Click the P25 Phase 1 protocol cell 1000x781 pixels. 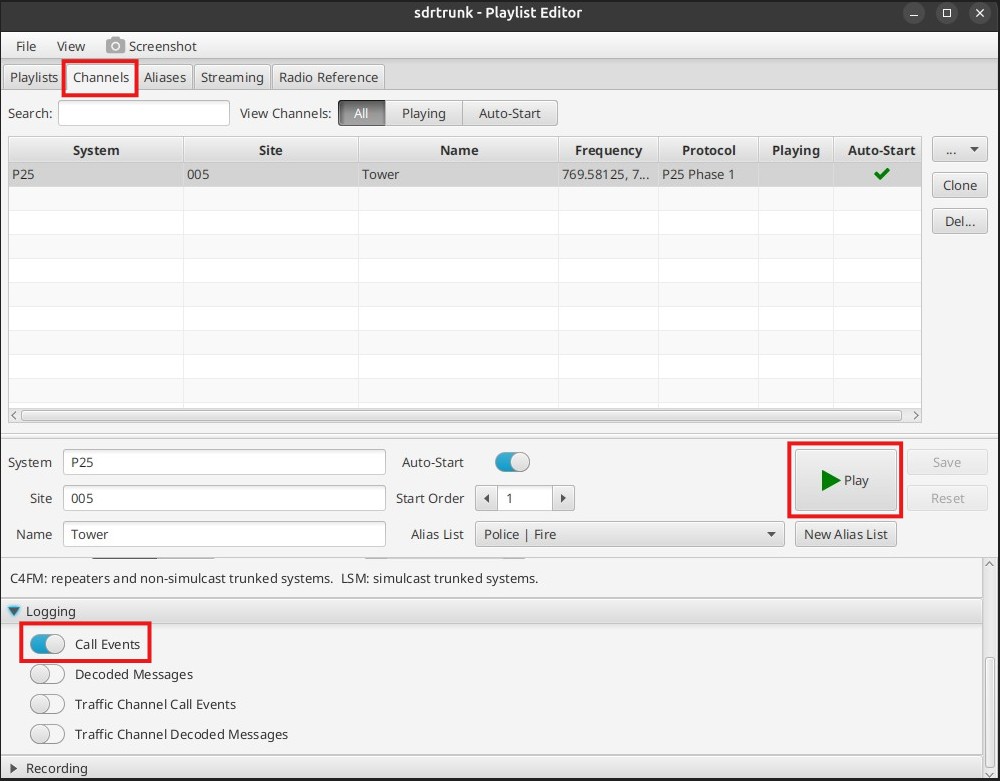(709, 174)
